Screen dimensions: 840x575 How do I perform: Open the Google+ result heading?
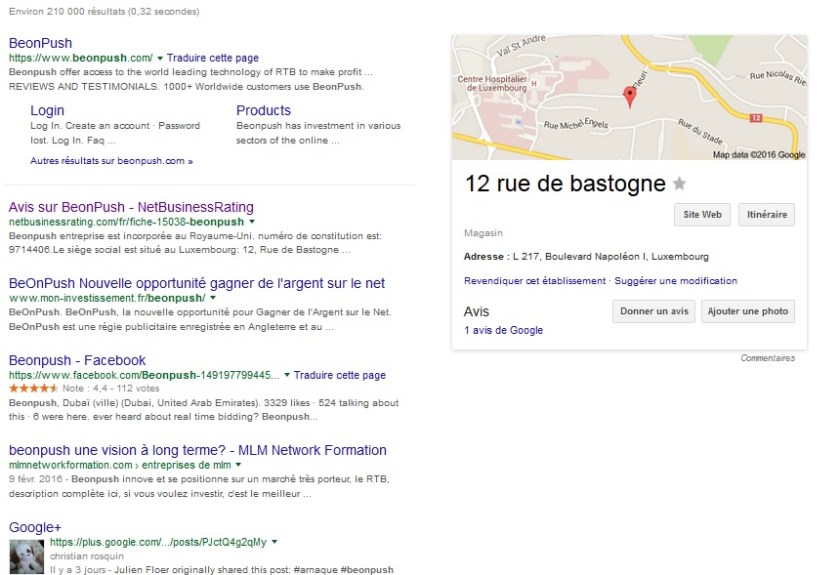(35, 527)
